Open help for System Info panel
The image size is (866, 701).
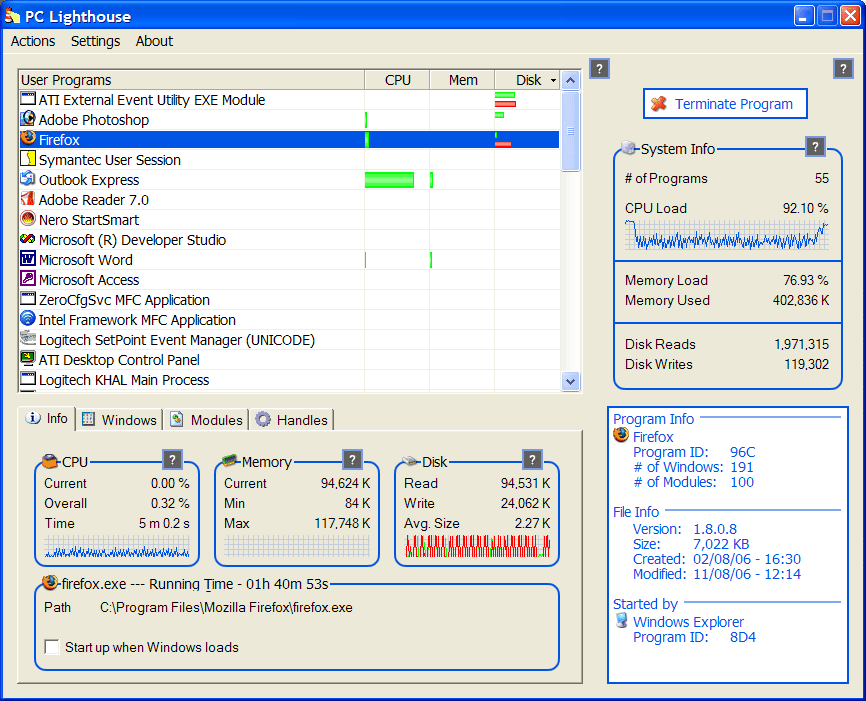tap(815, 147)
